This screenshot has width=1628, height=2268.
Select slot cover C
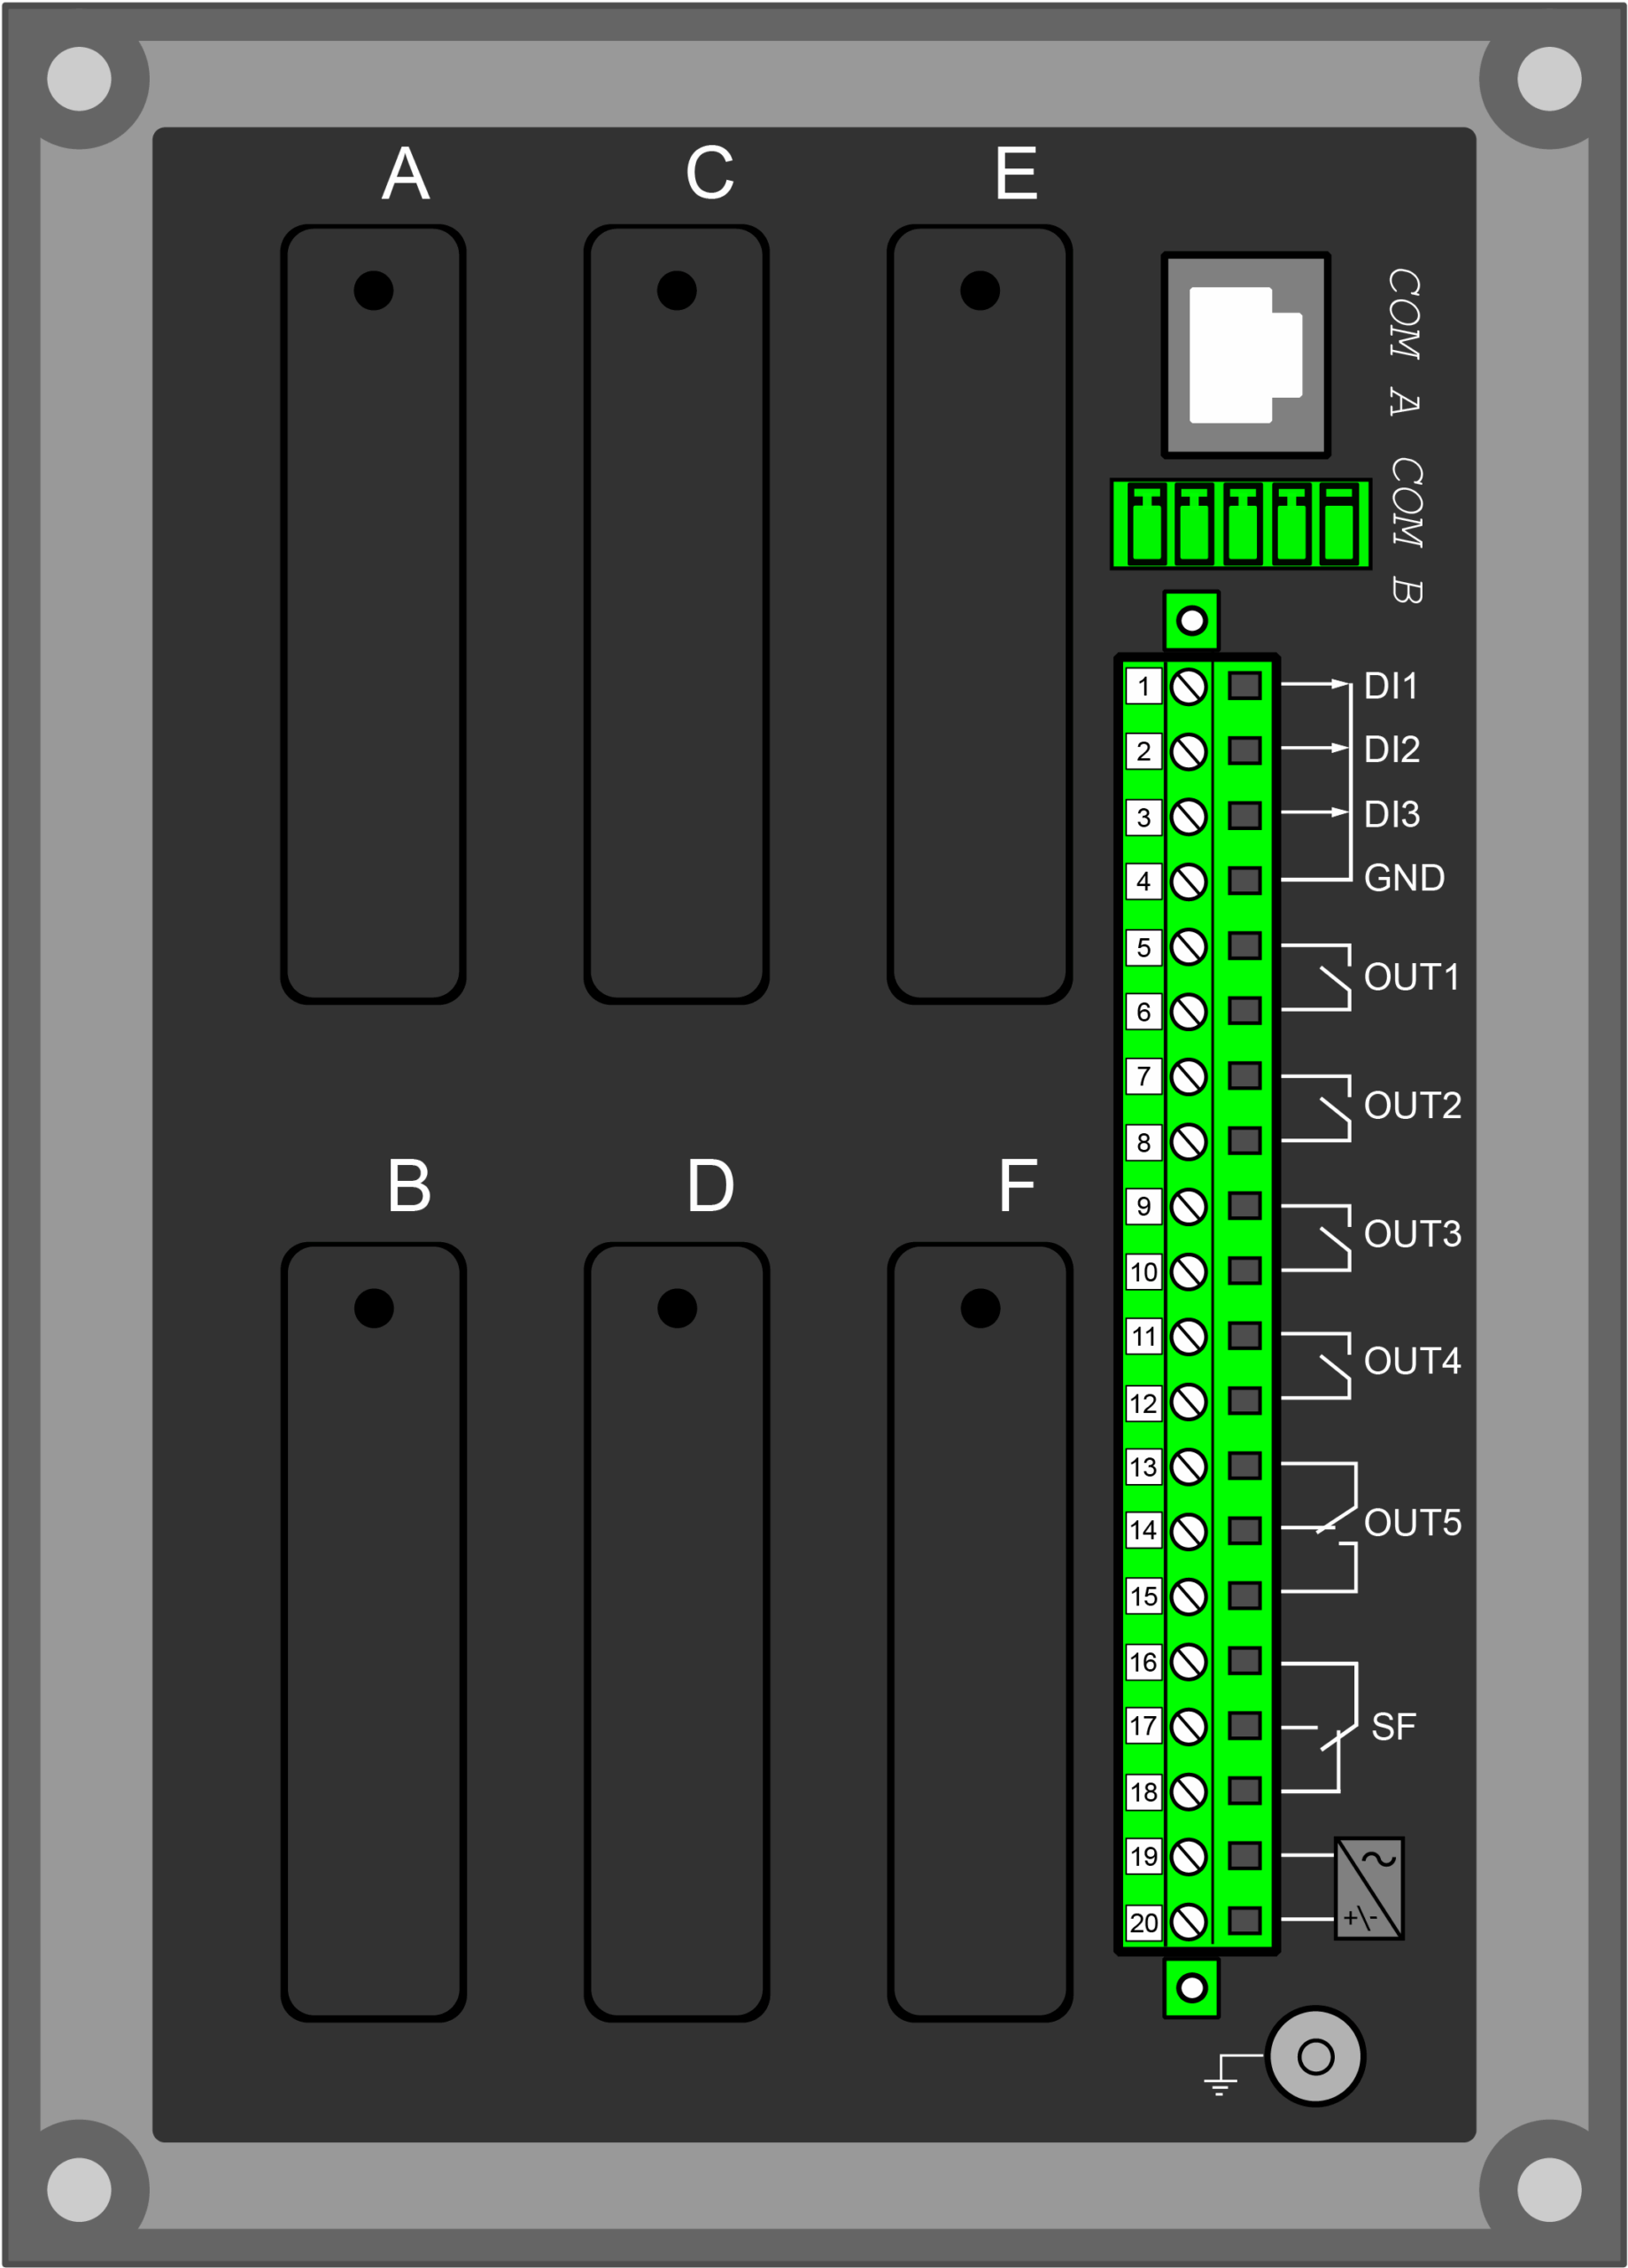click(x=676, y=614)
